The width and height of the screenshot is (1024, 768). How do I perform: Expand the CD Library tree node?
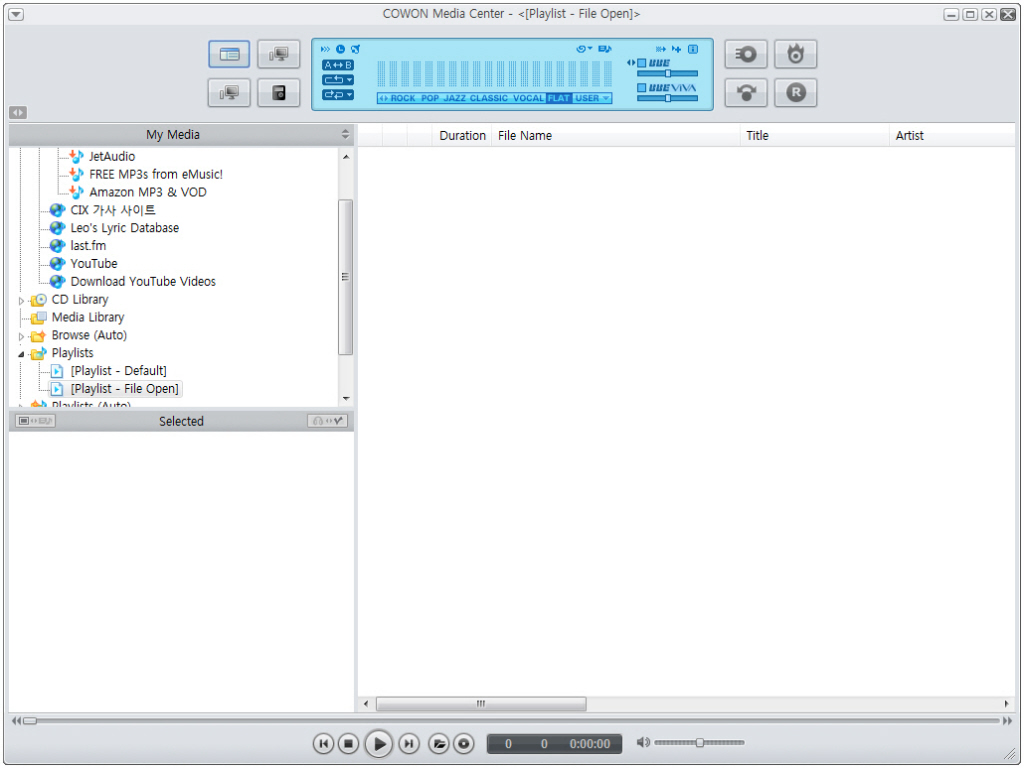21,300
